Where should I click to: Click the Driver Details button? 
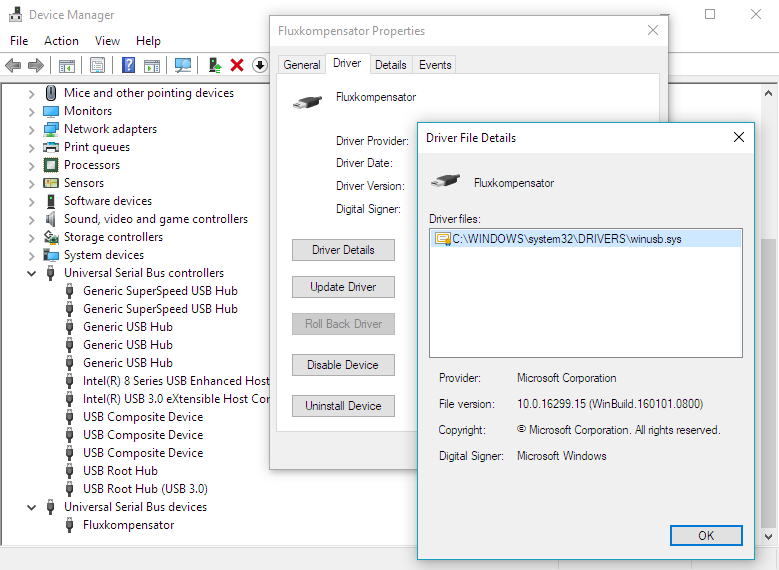343,250
